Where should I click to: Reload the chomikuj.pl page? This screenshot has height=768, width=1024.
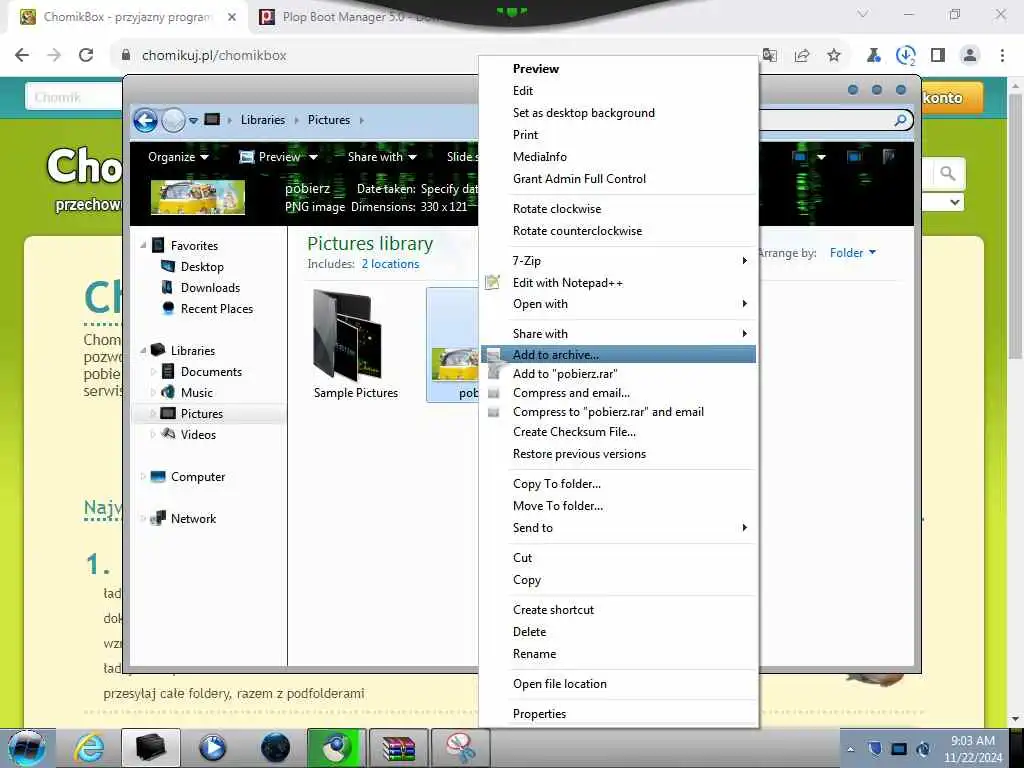click(86, 56)
